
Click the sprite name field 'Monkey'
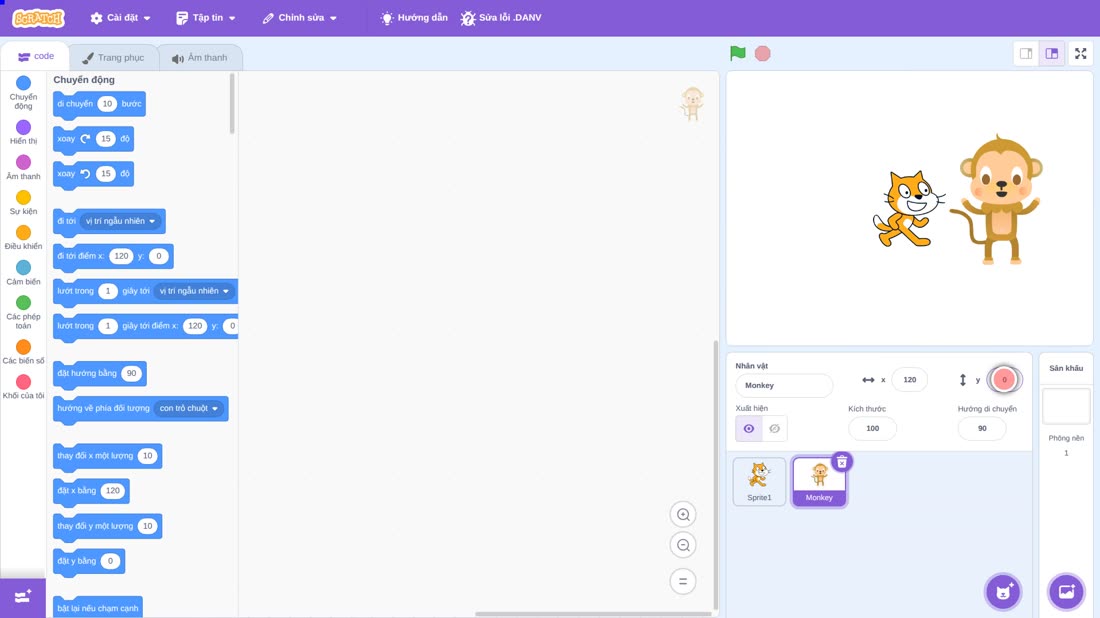784,385
